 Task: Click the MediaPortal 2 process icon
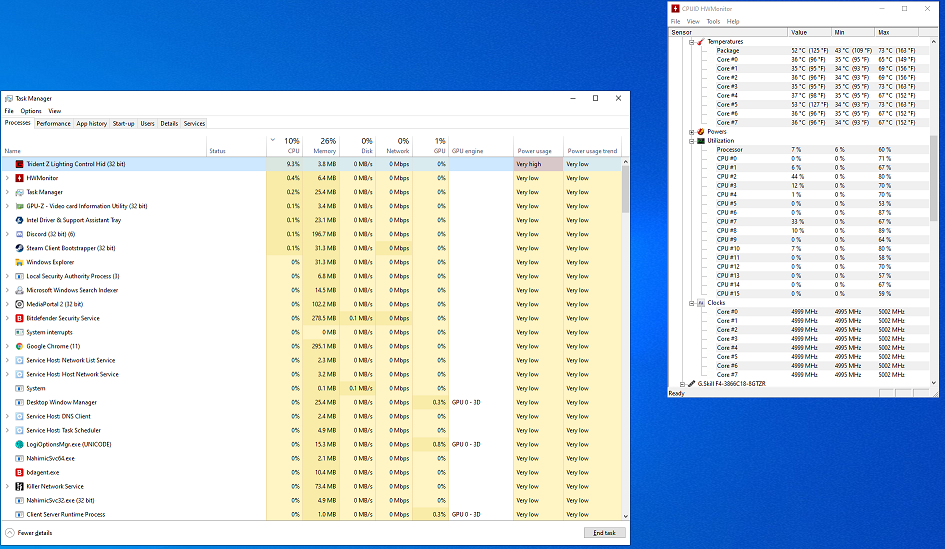pos(19,304)
